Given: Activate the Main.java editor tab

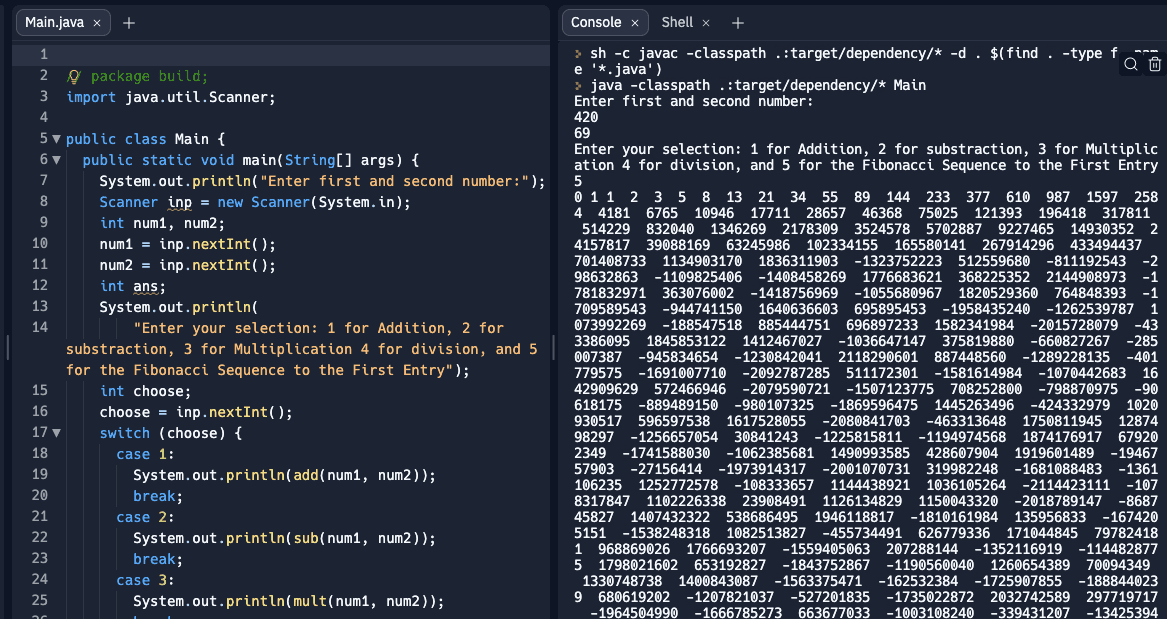Looking at the screenshot, I should point(54,22).
